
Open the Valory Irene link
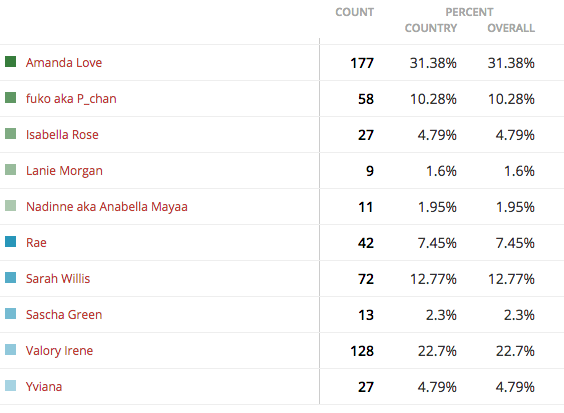click(59, 350)
